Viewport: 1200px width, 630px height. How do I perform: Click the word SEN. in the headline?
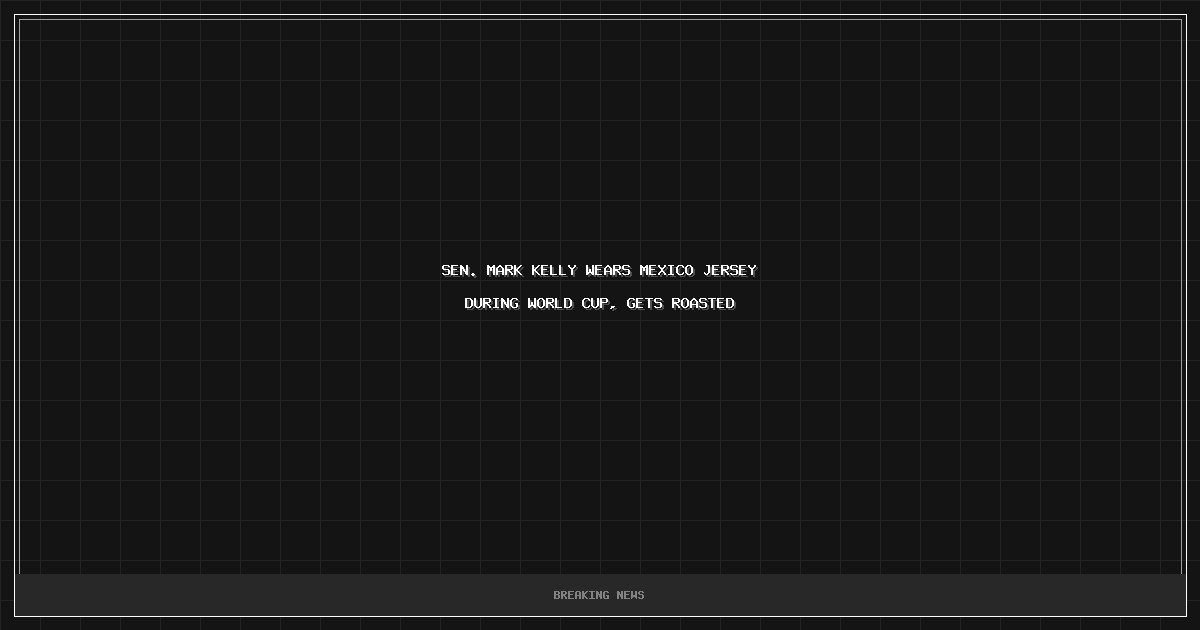459,271
